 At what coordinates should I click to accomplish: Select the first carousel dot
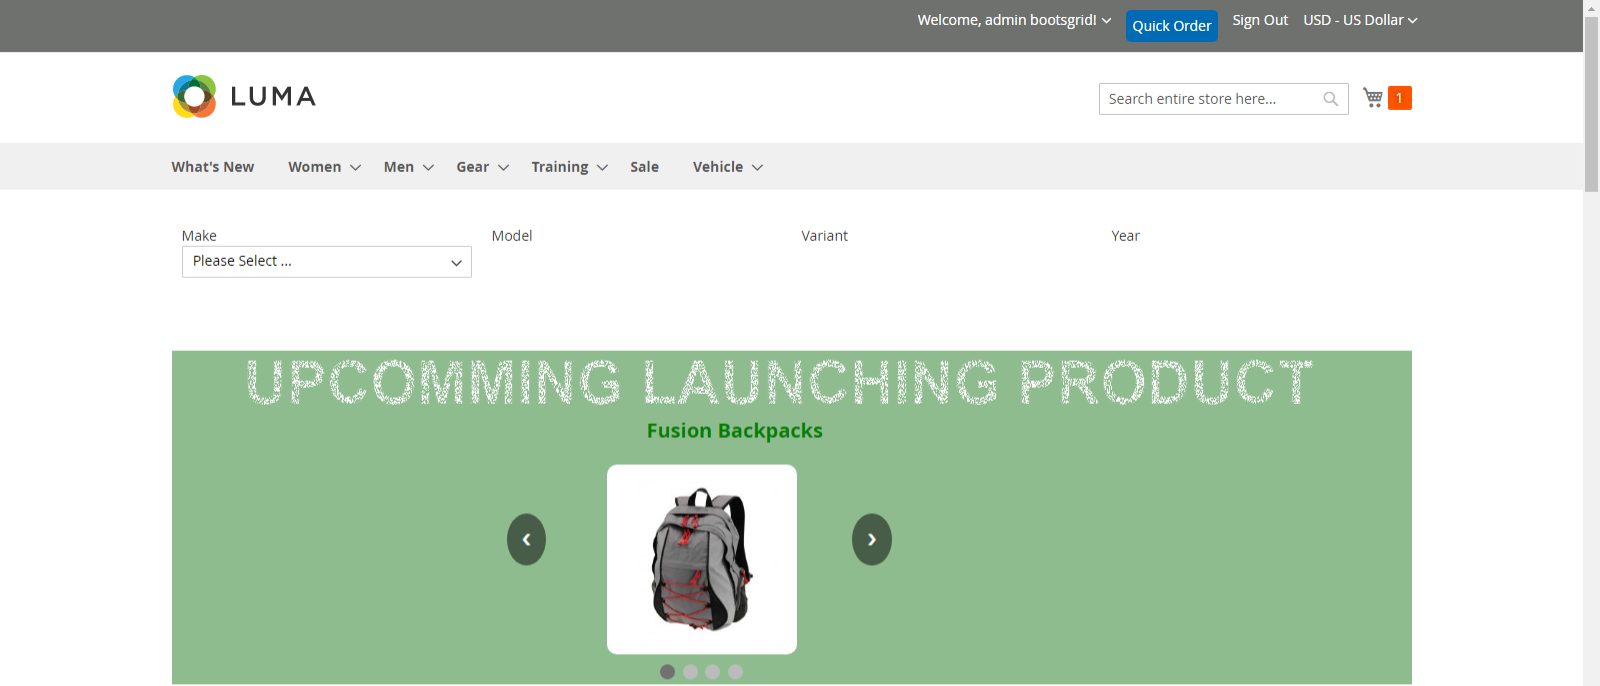click(x=668, y=672)
